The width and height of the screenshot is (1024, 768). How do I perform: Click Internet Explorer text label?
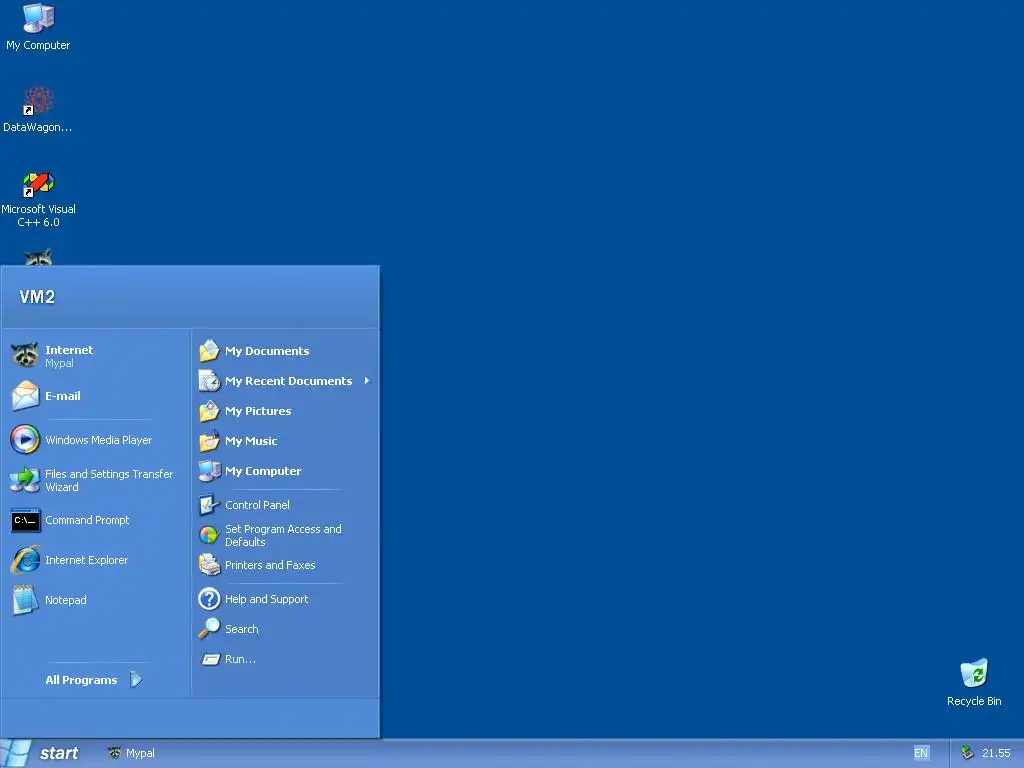pos(86,560)
